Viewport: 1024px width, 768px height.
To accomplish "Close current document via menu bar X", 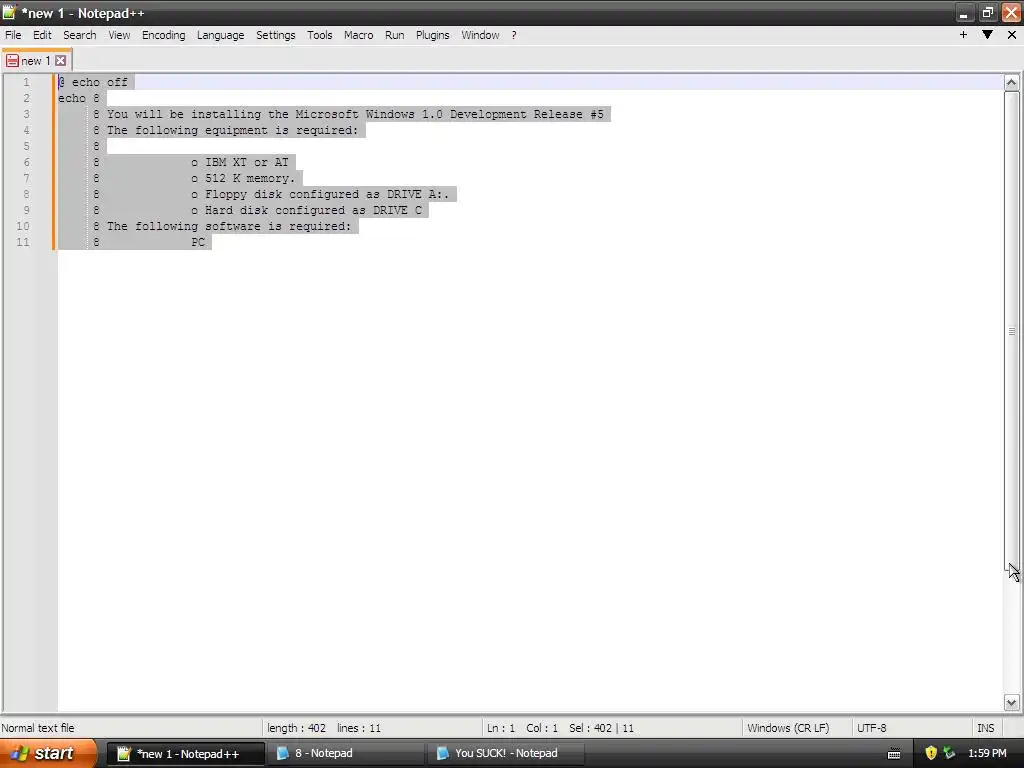I will (x=1012, y=35).
